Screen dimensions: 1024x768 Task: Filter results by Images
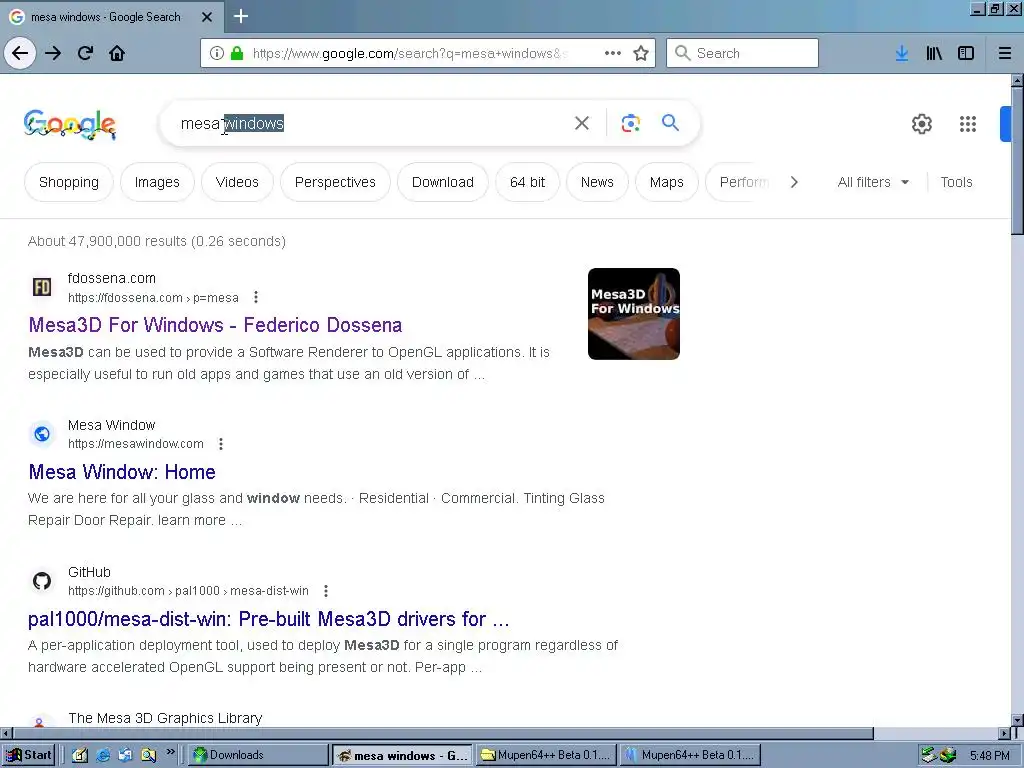click(157, 182)
